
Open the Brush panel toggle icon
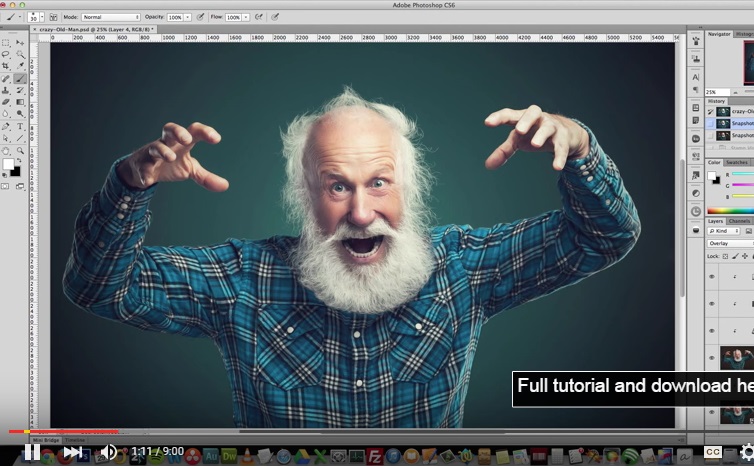click(53, 17)
